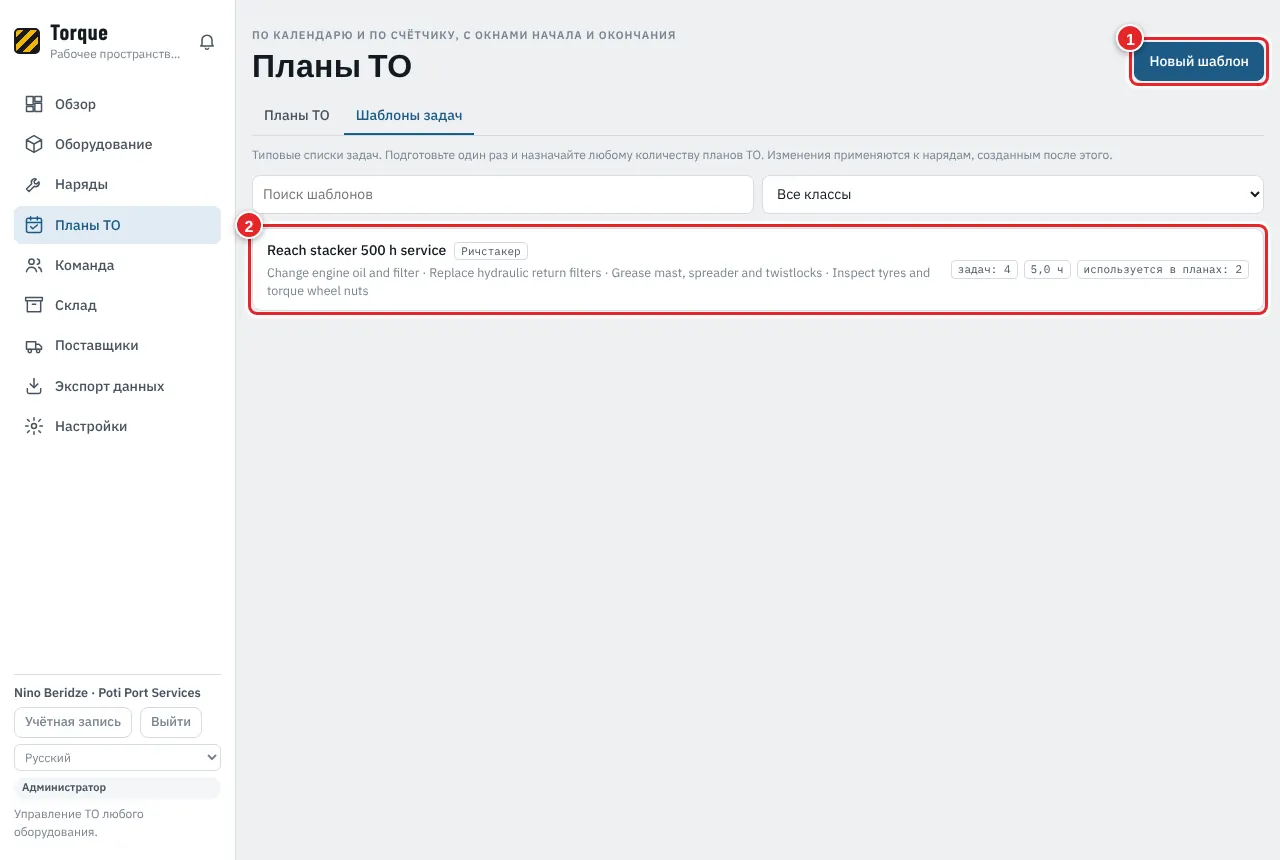
Task: Click the Оборудование cube icon
Action: click(34, 144)
